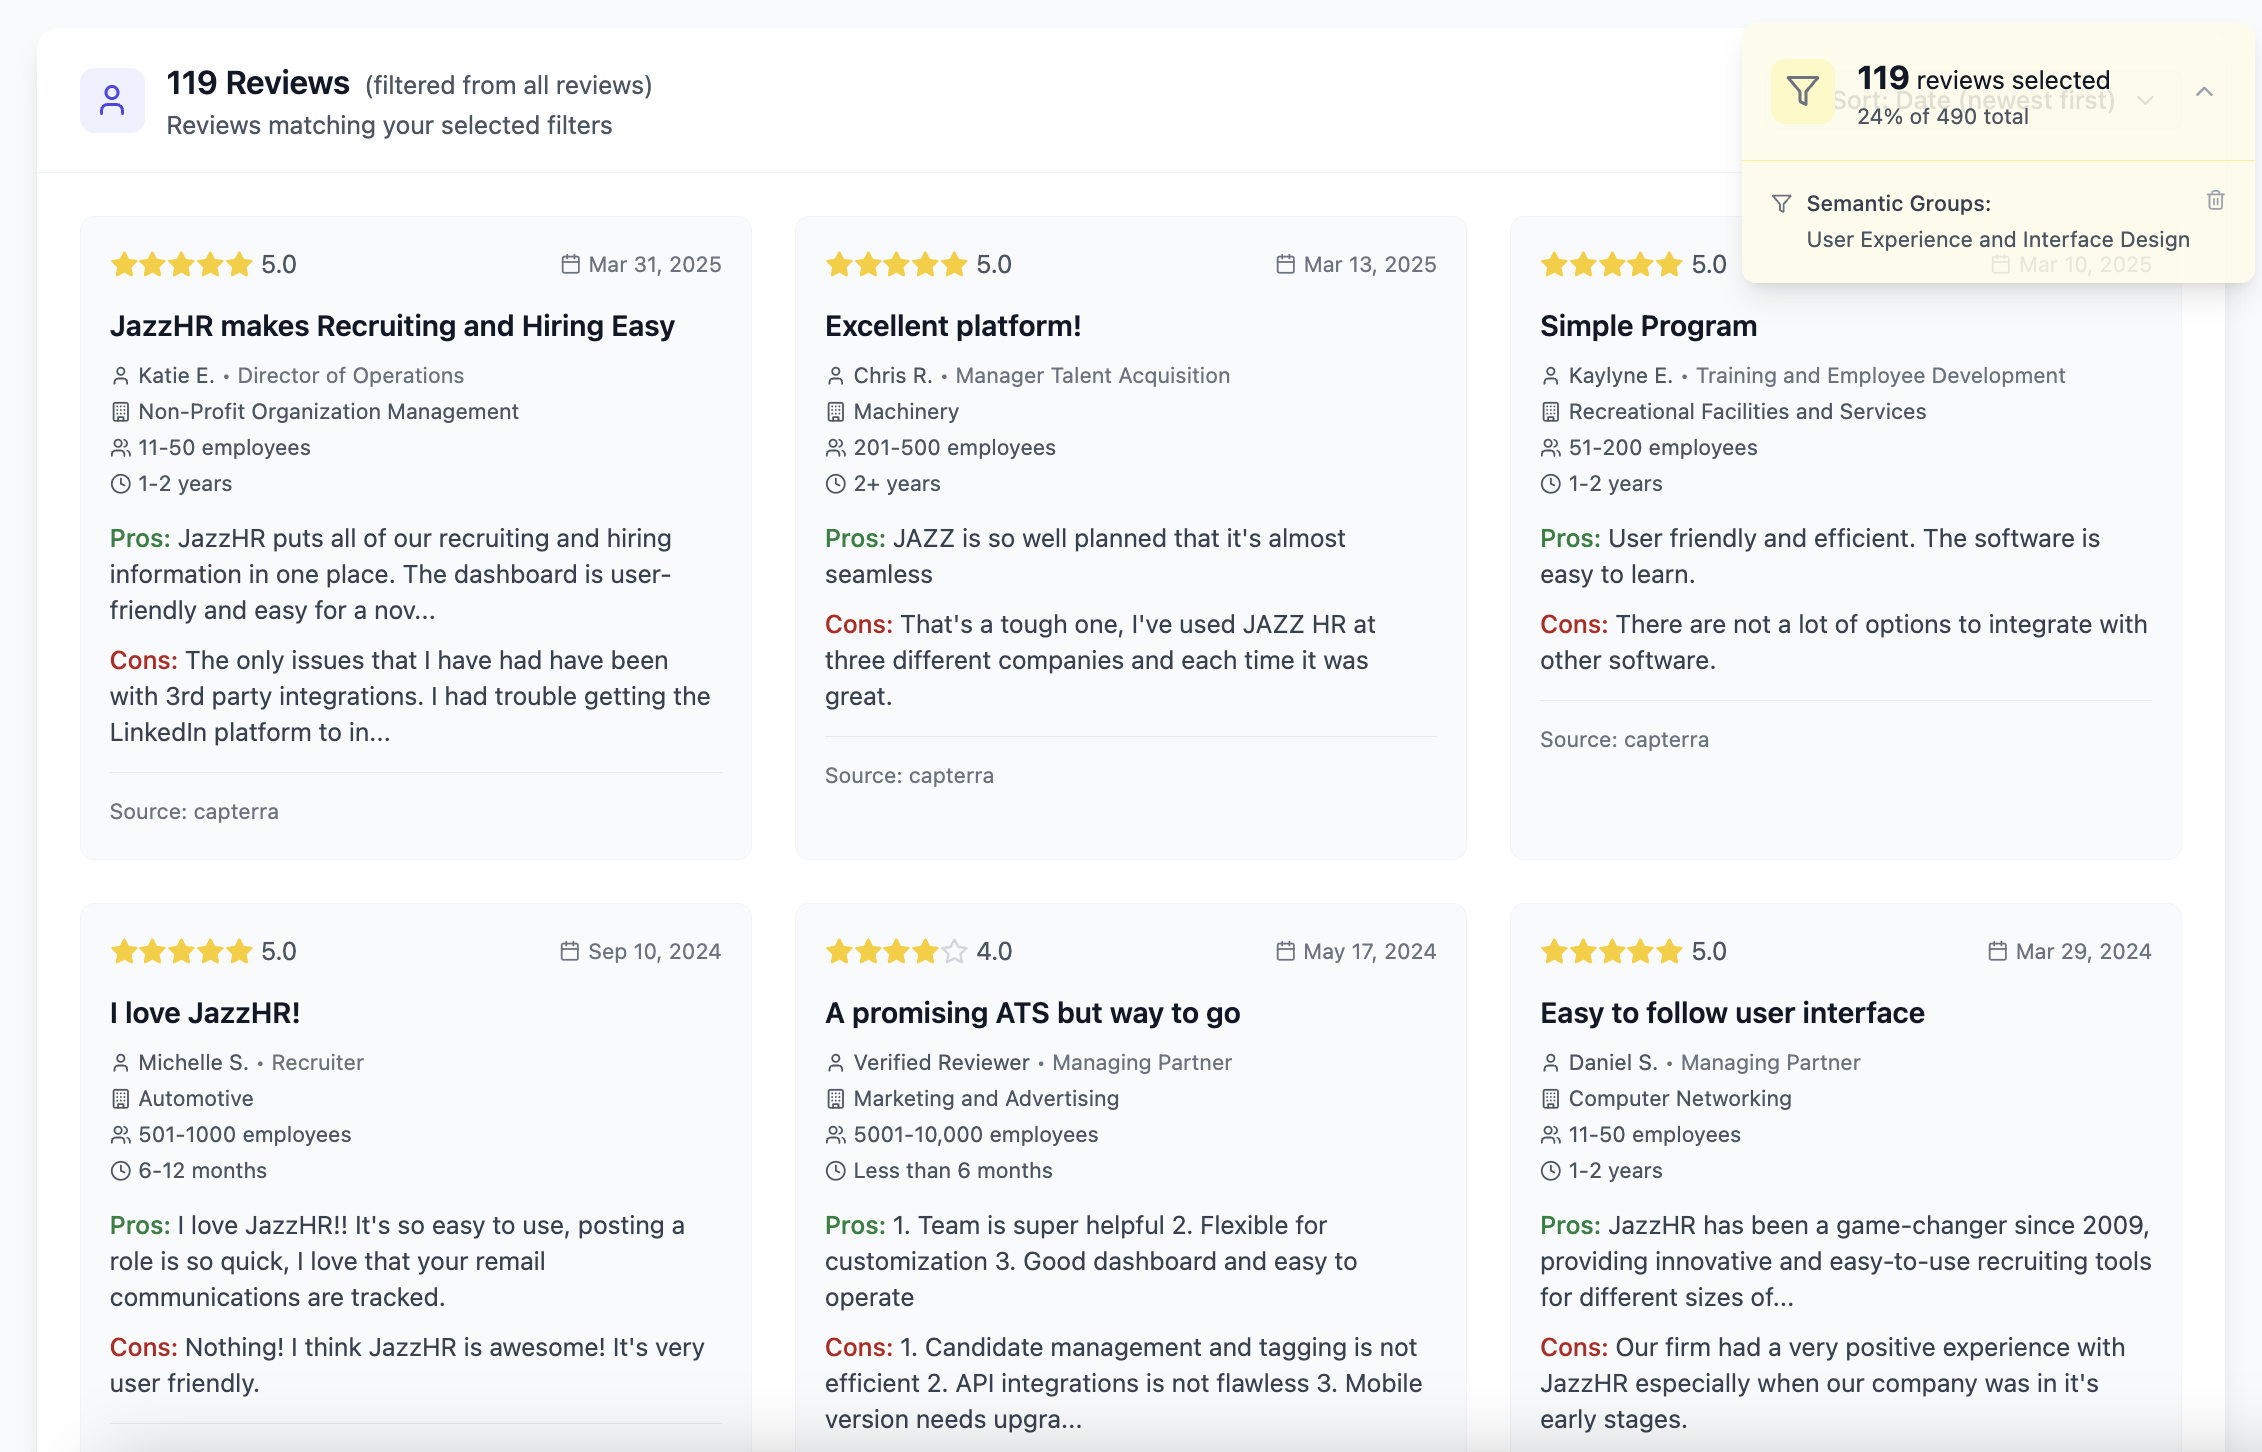Viewport: 2262px width, 1452px height.
Task: Click the person icon next to Michelle S.
Action: tap(120, 1063)
